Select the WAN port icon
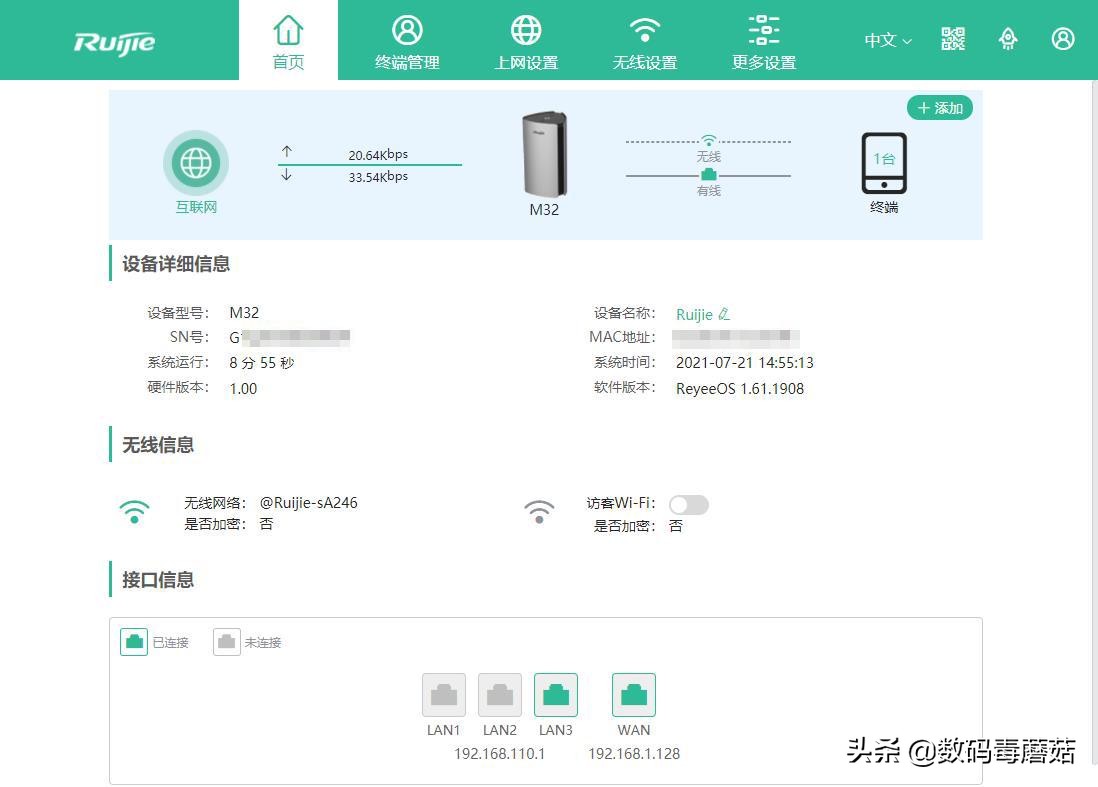1098x787 pixels. tap(633, 693)
